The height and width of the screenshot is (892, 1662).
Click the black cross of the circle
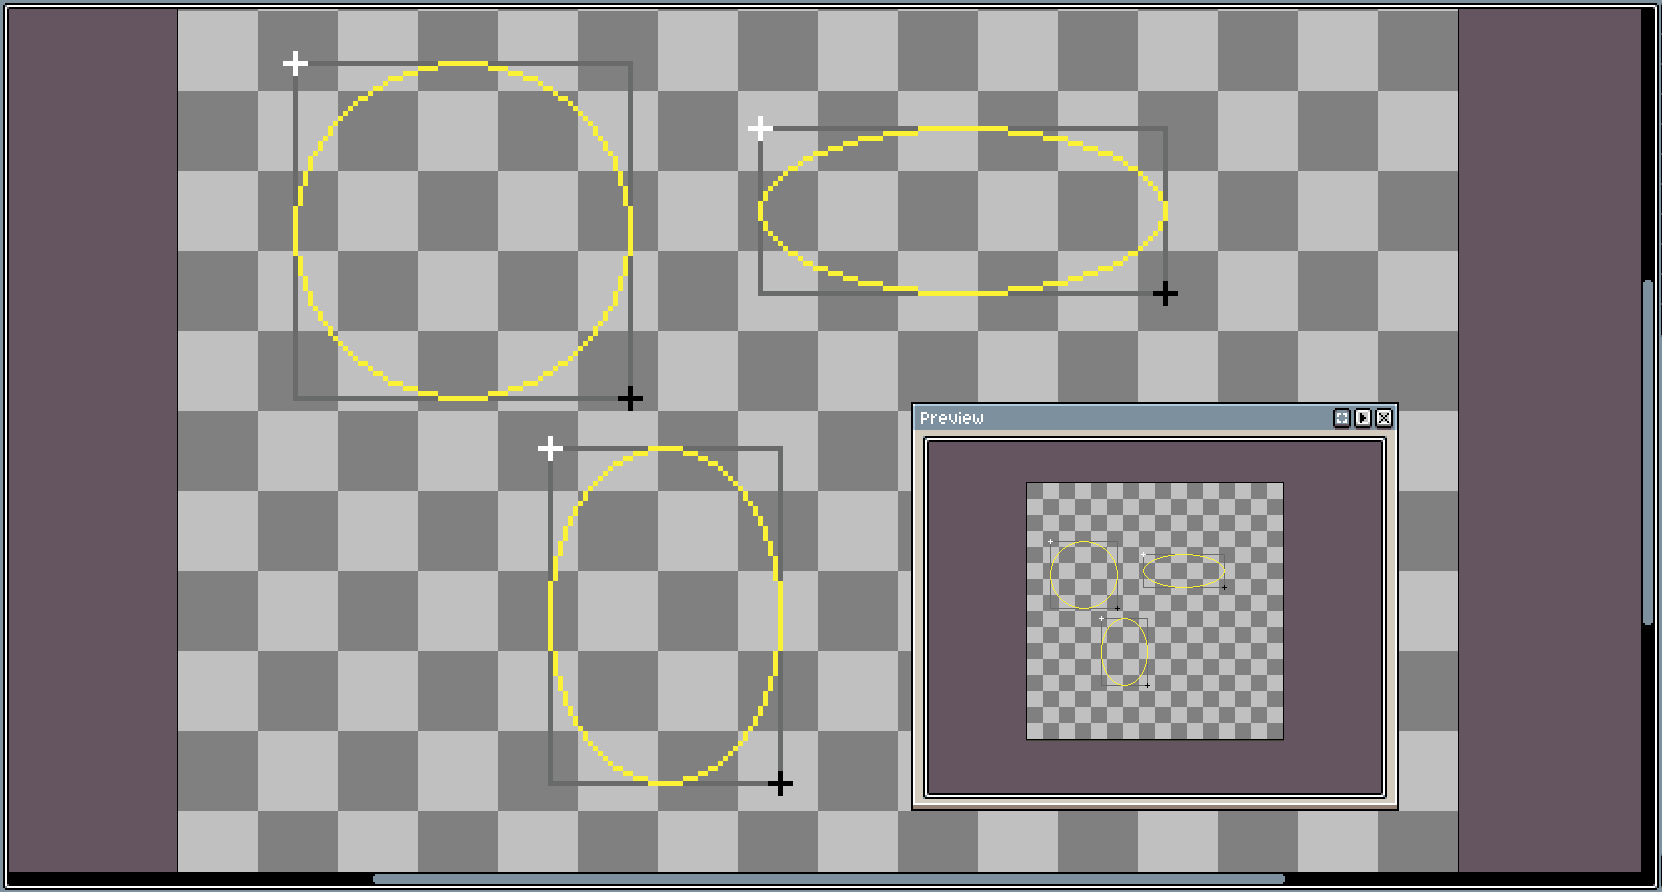pos(630,399)
